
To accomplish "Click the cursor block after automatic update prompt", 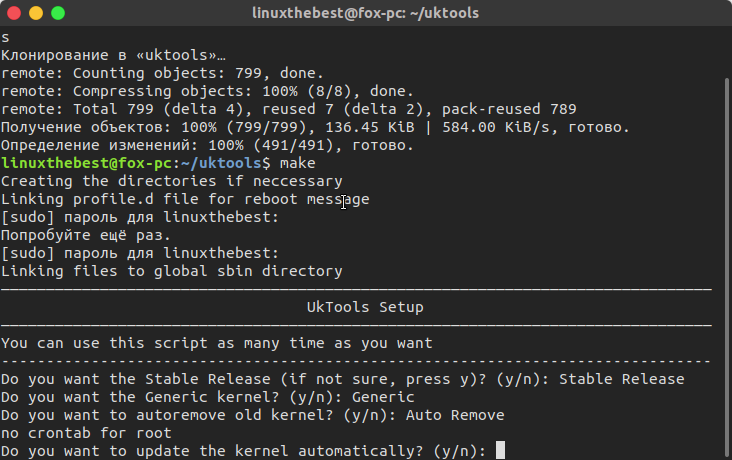I will (500, 451).
